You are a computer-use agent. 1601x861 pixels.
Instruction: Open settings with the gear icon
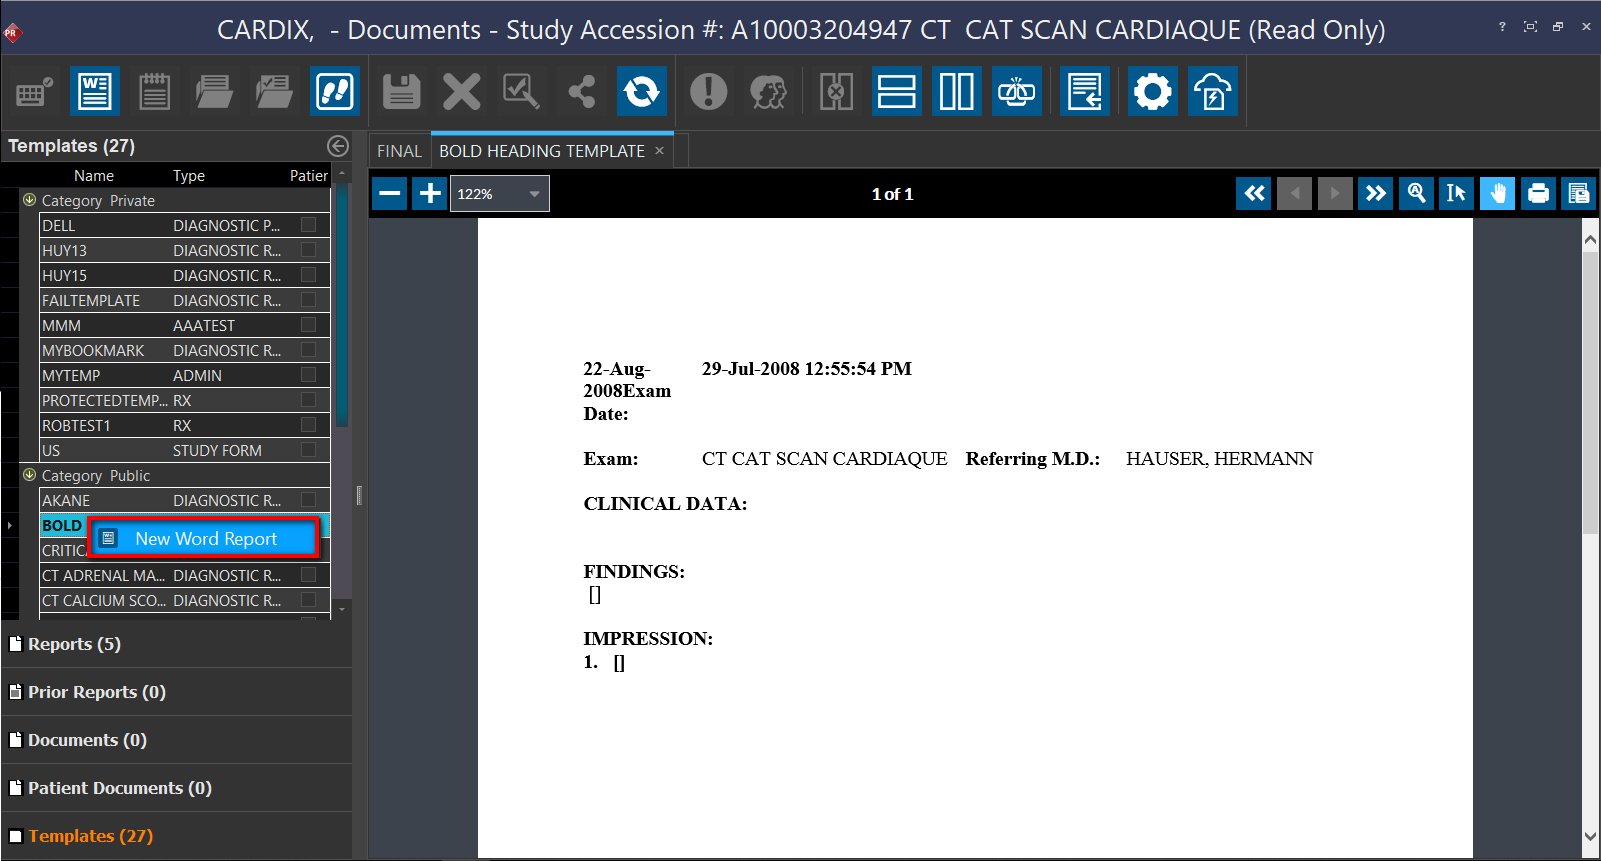pos(1152,92)
